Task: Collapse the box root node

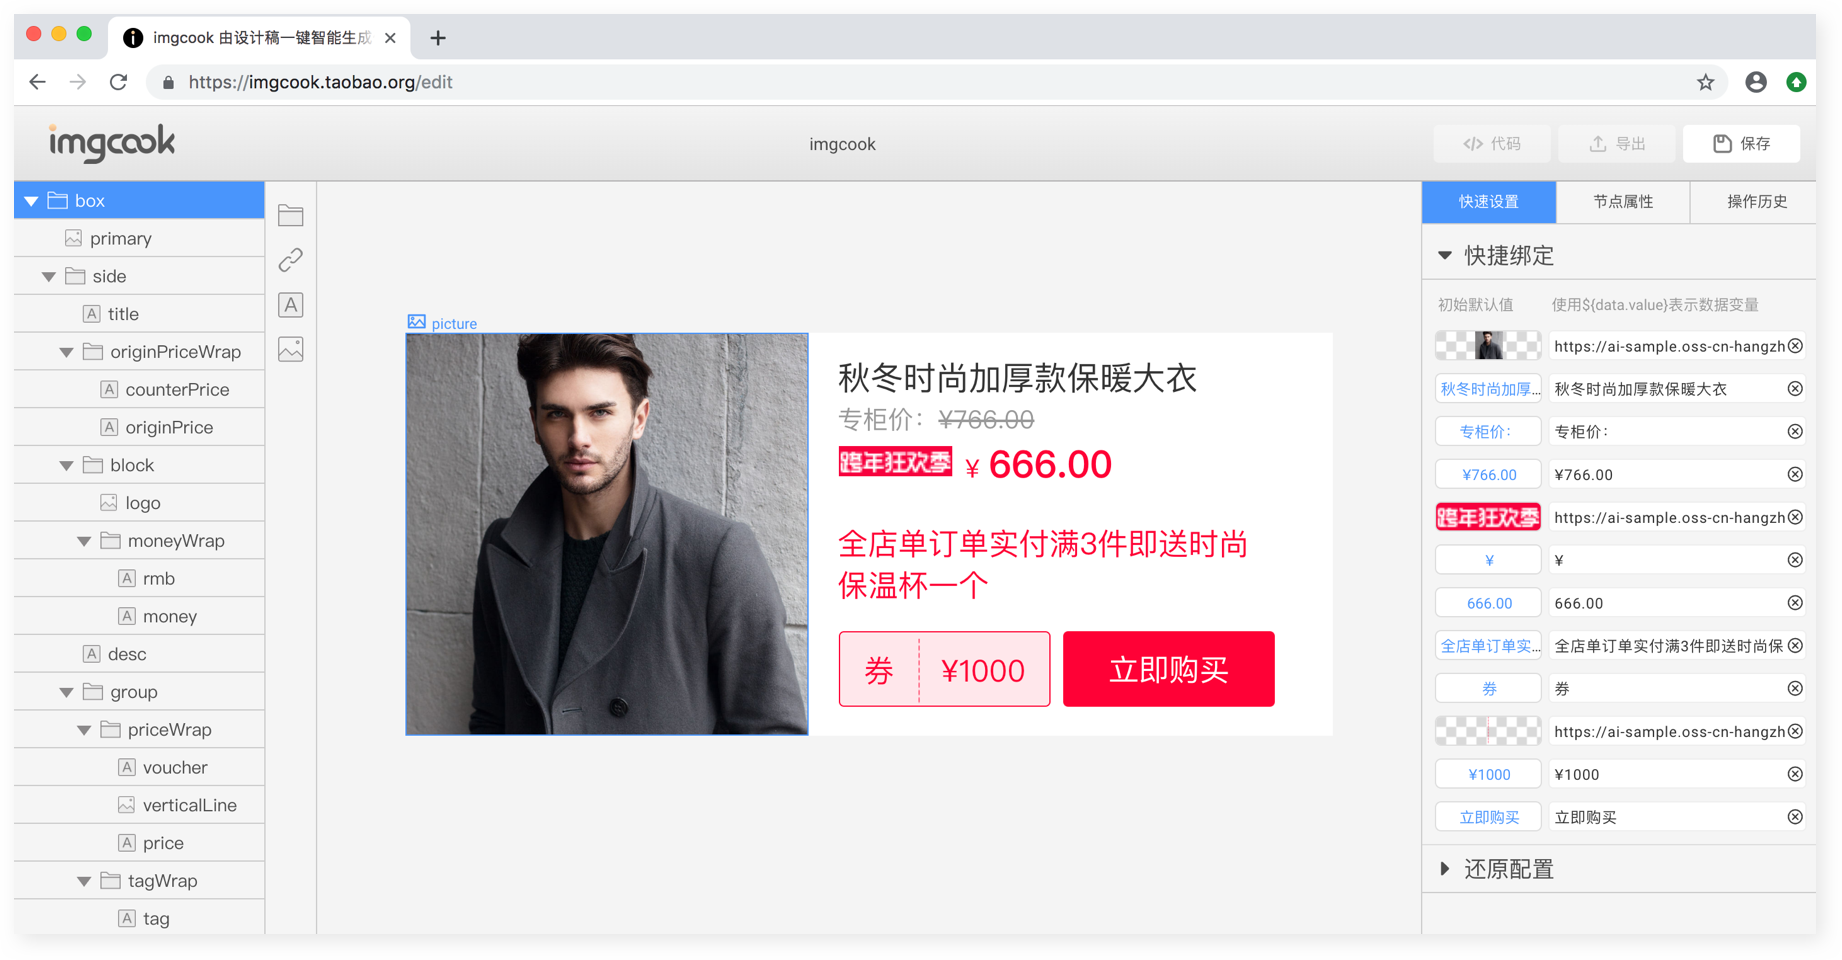Action: (x=31, y=201)
